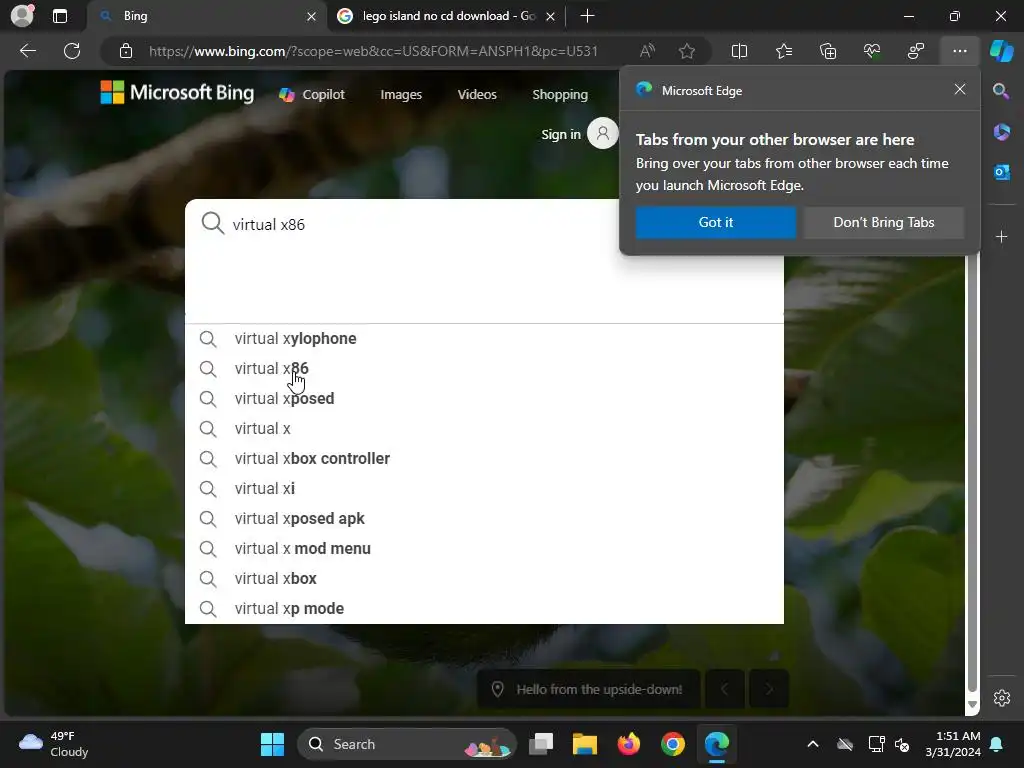Launch Google Chrome from taskbar
Screen dimensions: 1024x768
672,744
